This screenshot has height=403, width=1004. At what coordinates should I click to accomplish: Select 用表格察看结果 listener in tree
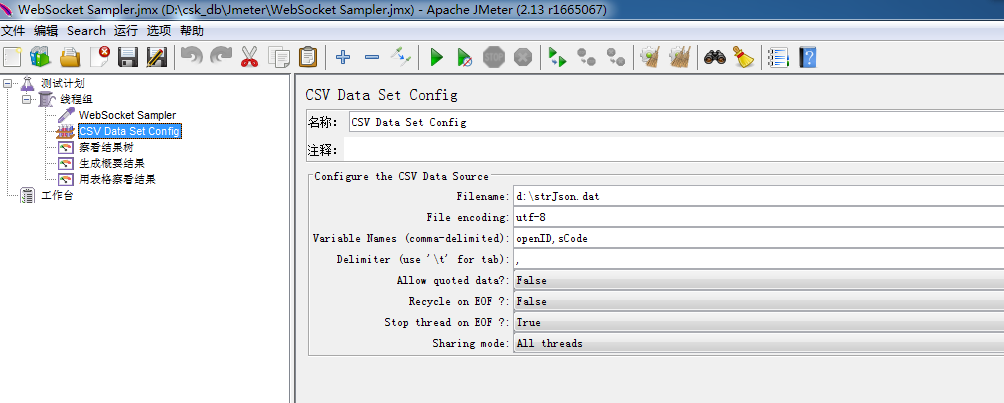pyautogui.click(x=117, y=179)
